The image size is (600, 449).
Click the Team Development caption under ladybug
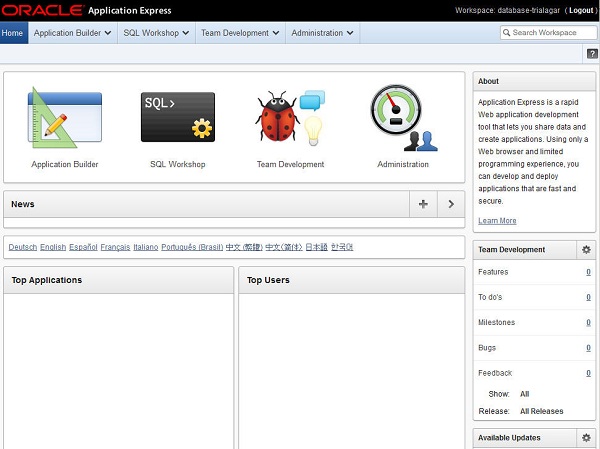[290, 164]
